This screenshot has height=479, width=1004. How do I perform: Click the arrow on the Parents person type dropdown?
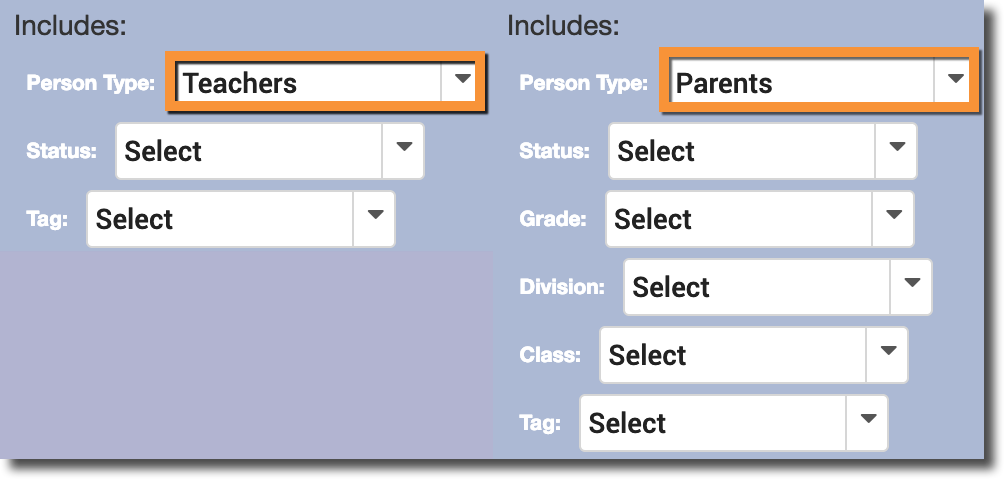(x=954, y=80)
